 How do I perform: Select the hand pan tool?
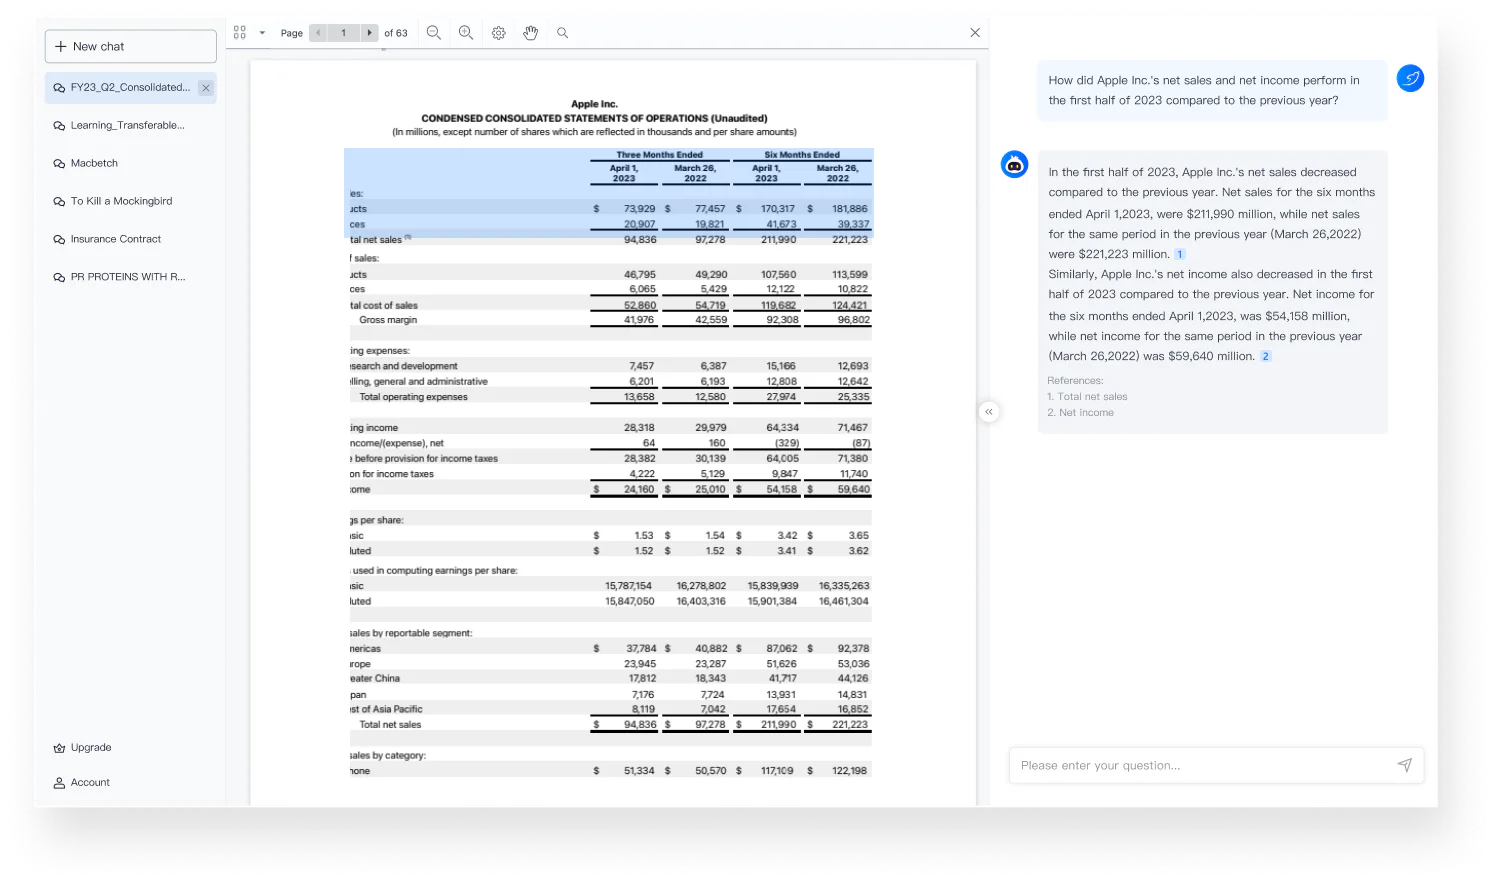(x=530, y=32)
